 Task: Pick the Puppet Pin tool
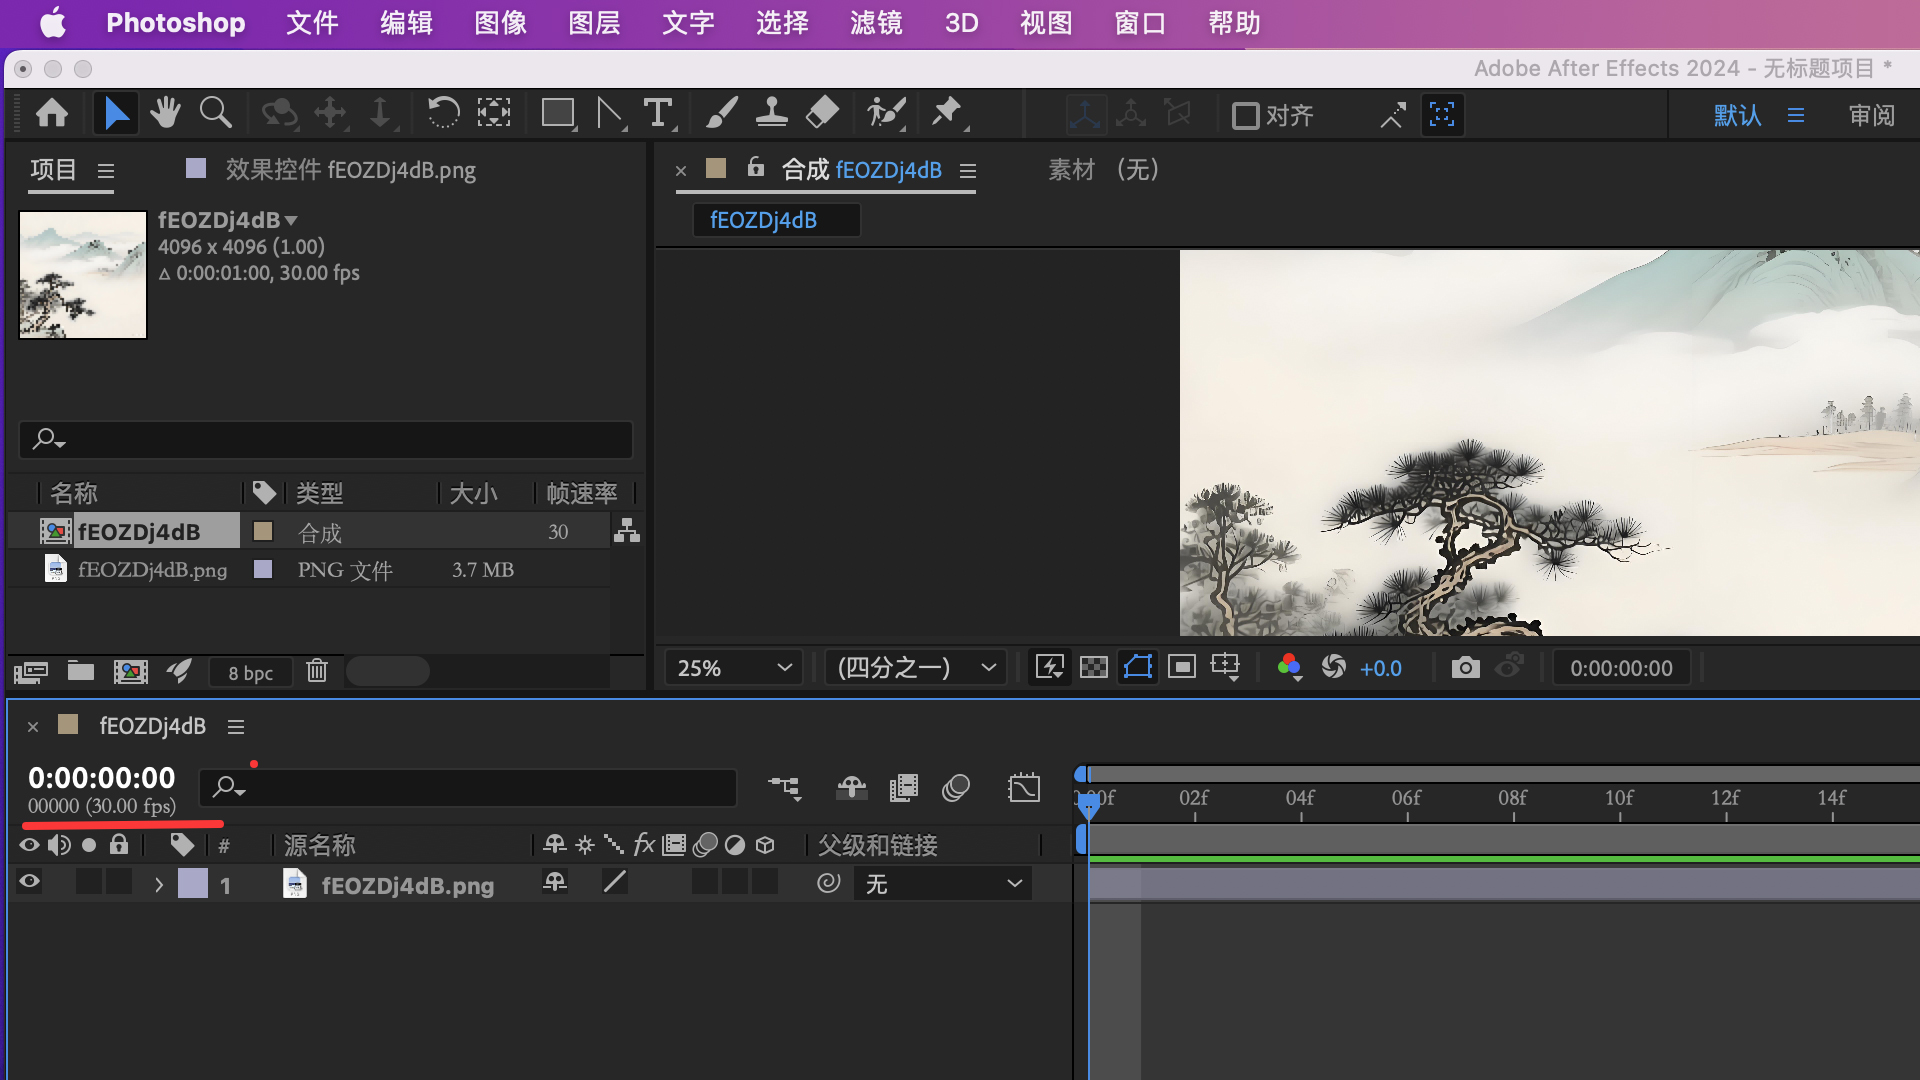click(946, 114)
